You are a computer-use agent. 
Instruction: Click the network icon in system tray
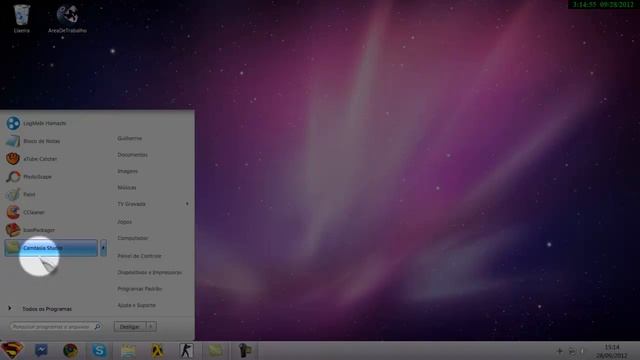coord(571,351)
